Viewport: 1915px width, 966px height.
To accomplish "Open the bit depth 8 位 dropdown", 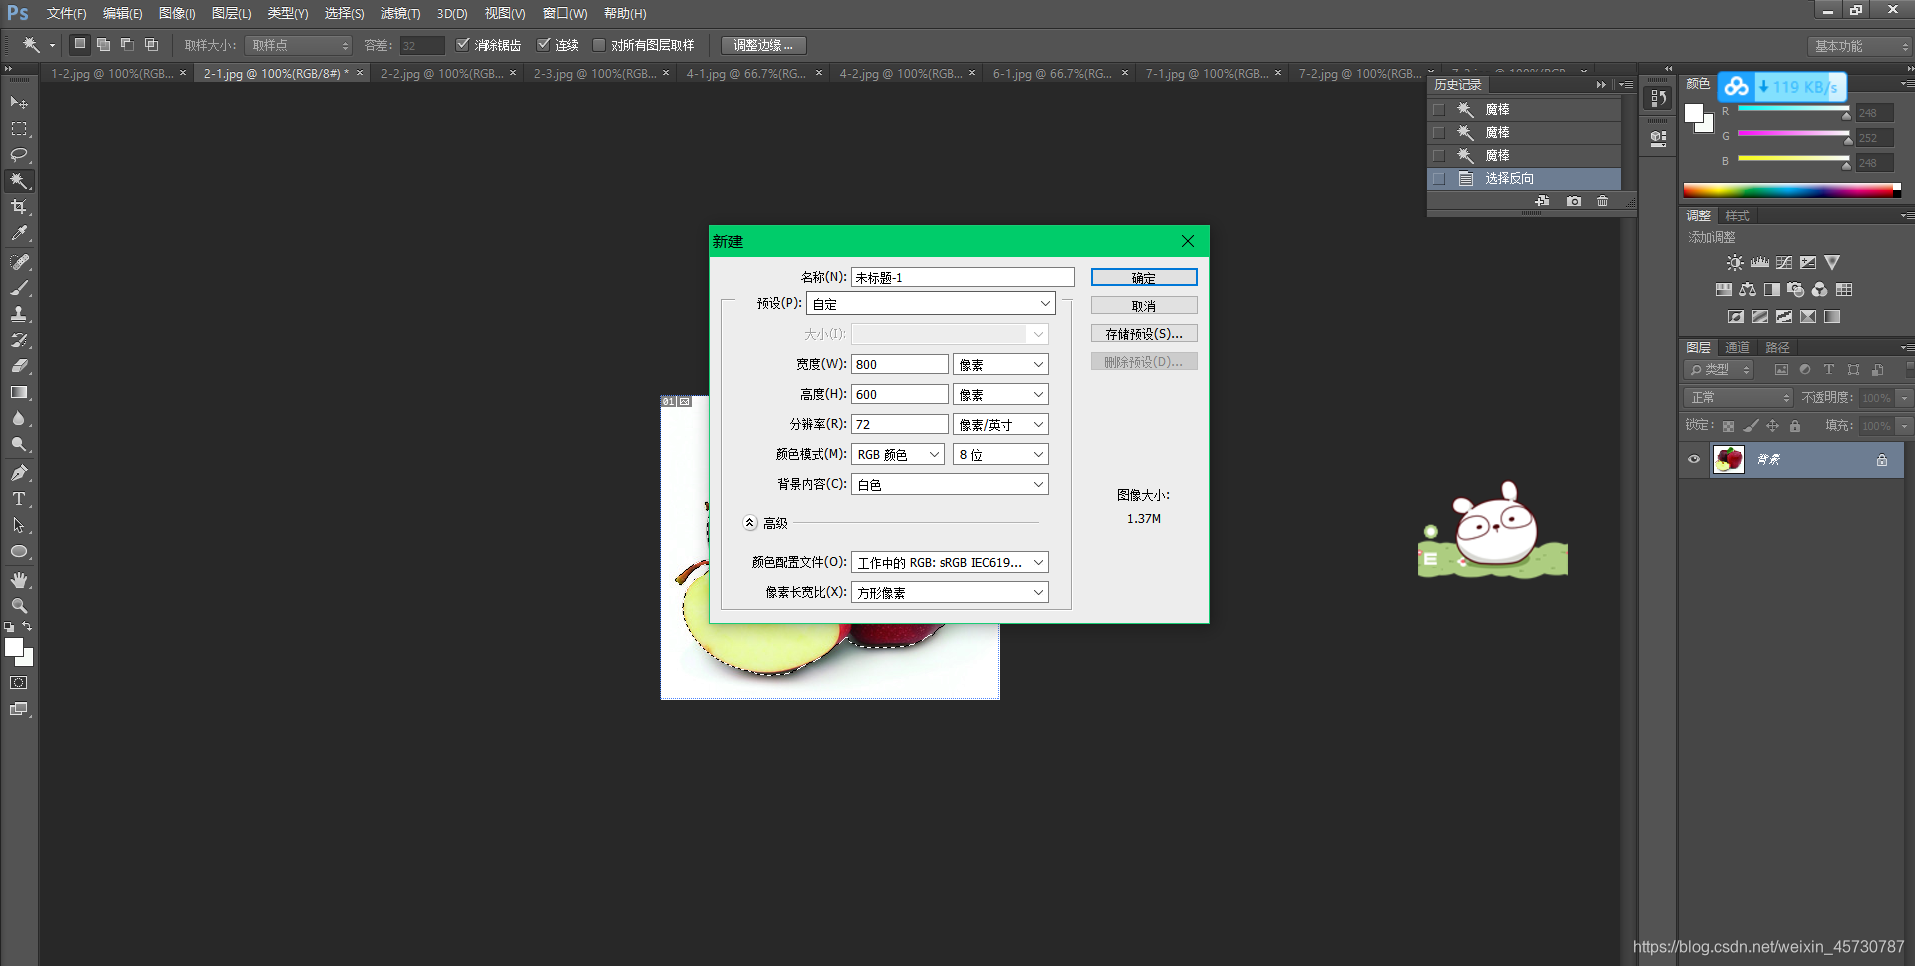I will coord(1001,455).
